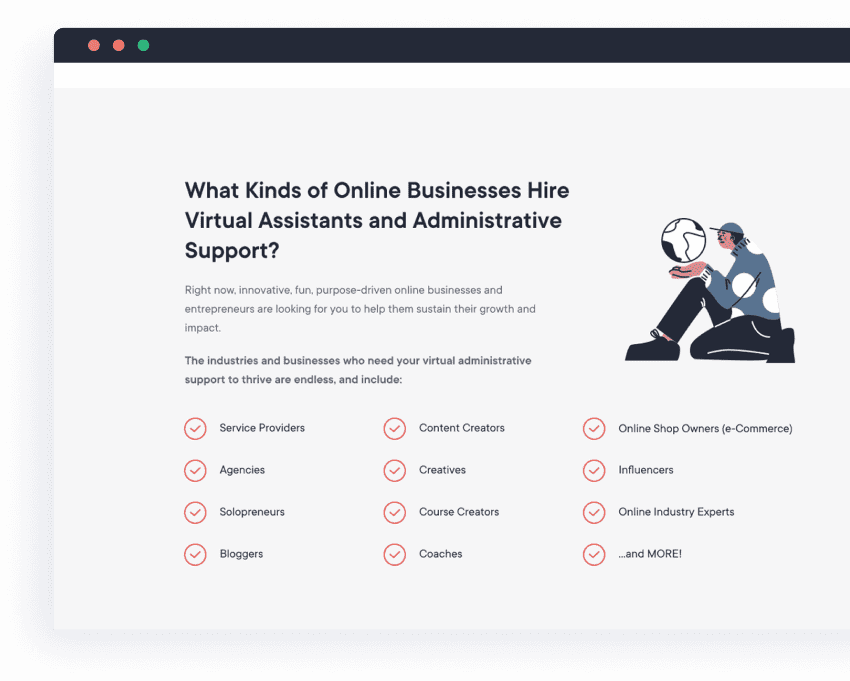Screen dimensions: 850x681
Task: Select the '...and MORE!' text
Action: click(650, 554)
